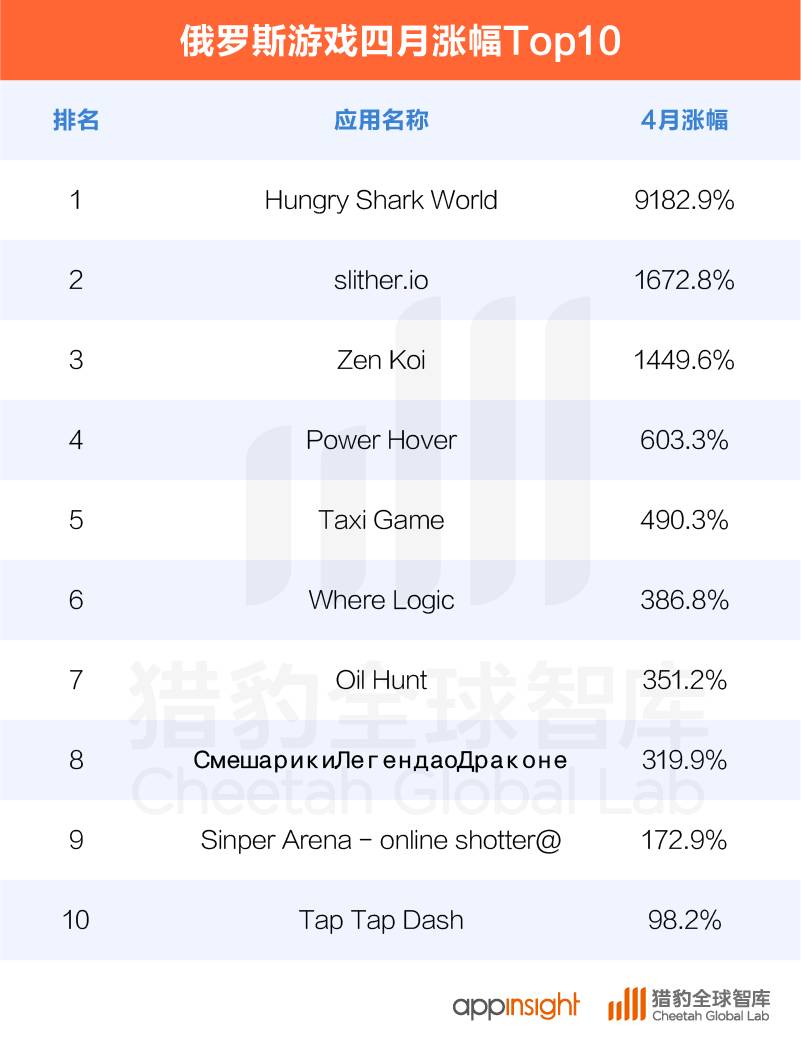Screen dimensions: 801x1051
Task: Click the Tap Tap Dash app name
Action: point(381,920)
